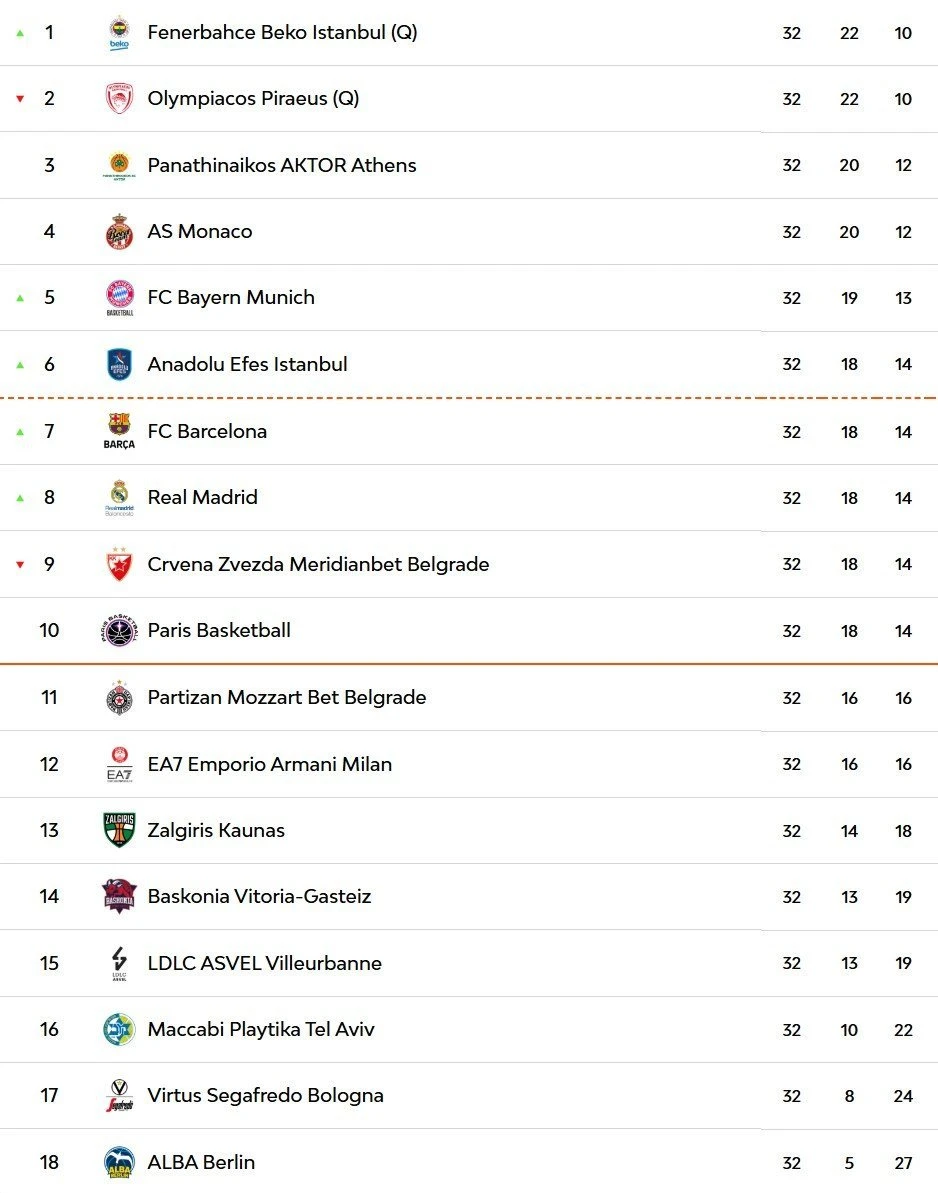Click the ALBA Berlin team logo
The width and height of the screenshot is (938, 1193).
[119, 1162]
